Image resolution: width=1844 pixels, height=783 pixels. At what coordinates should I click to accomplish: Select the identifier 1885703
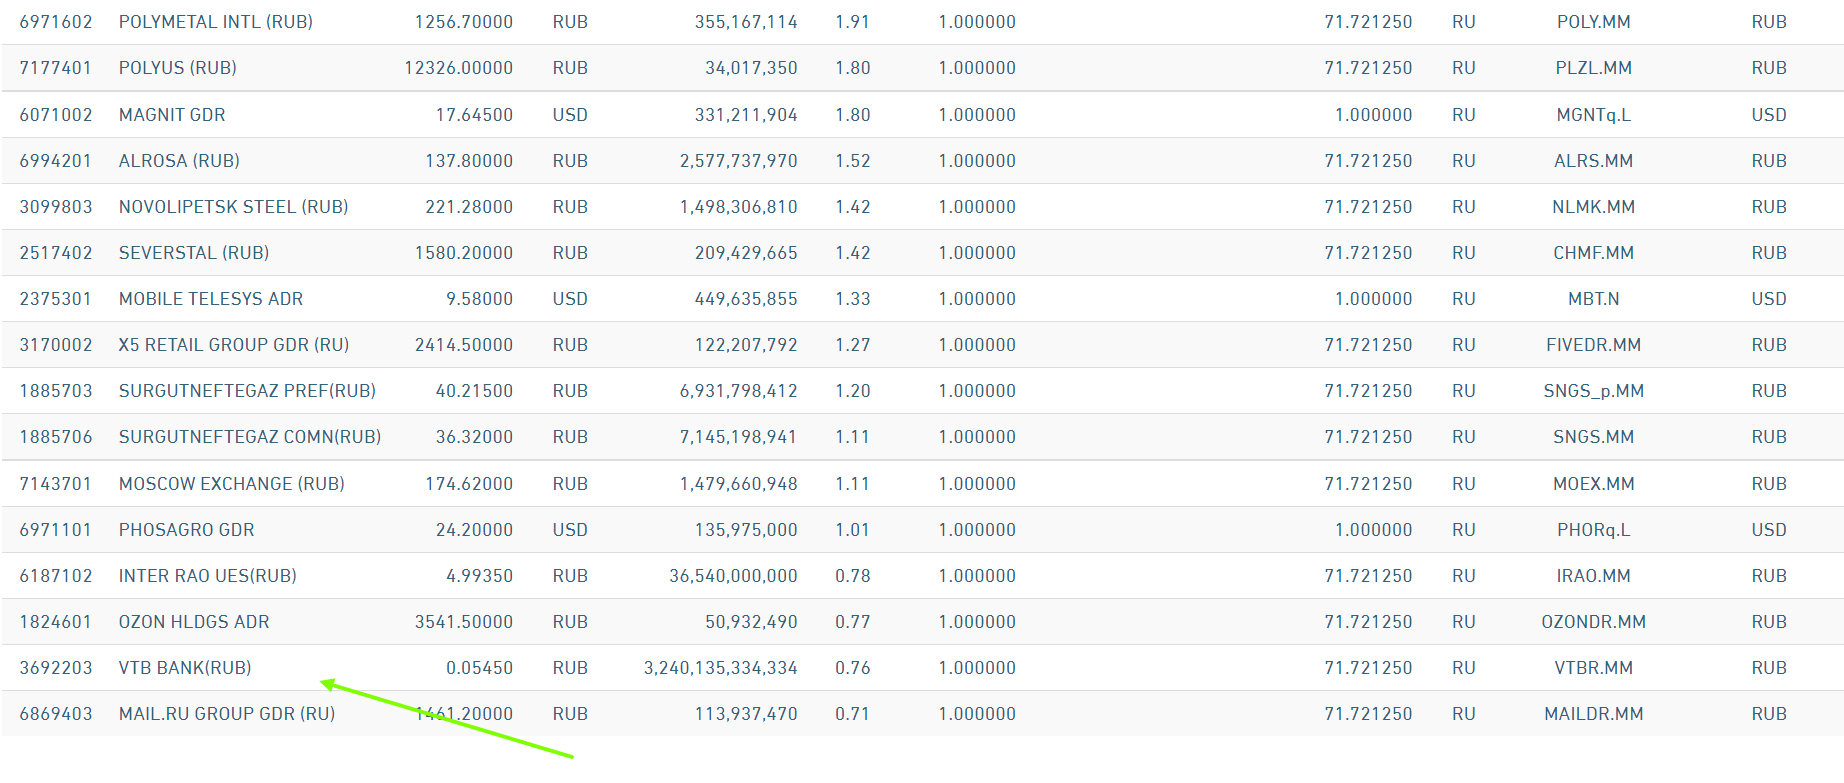(x=56, y=391)
